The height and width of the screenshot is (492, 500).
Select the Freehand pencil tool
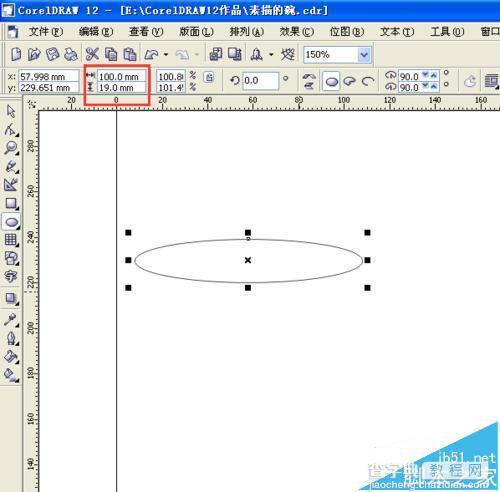pyautogui.click(x=11, y=166)
